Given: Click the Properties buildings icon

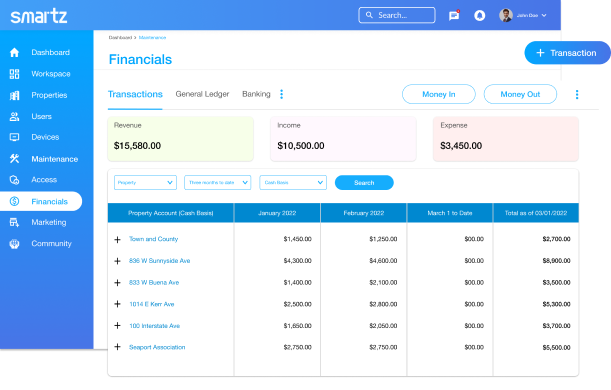Looking at the screenshot, I should pos(14,95).
